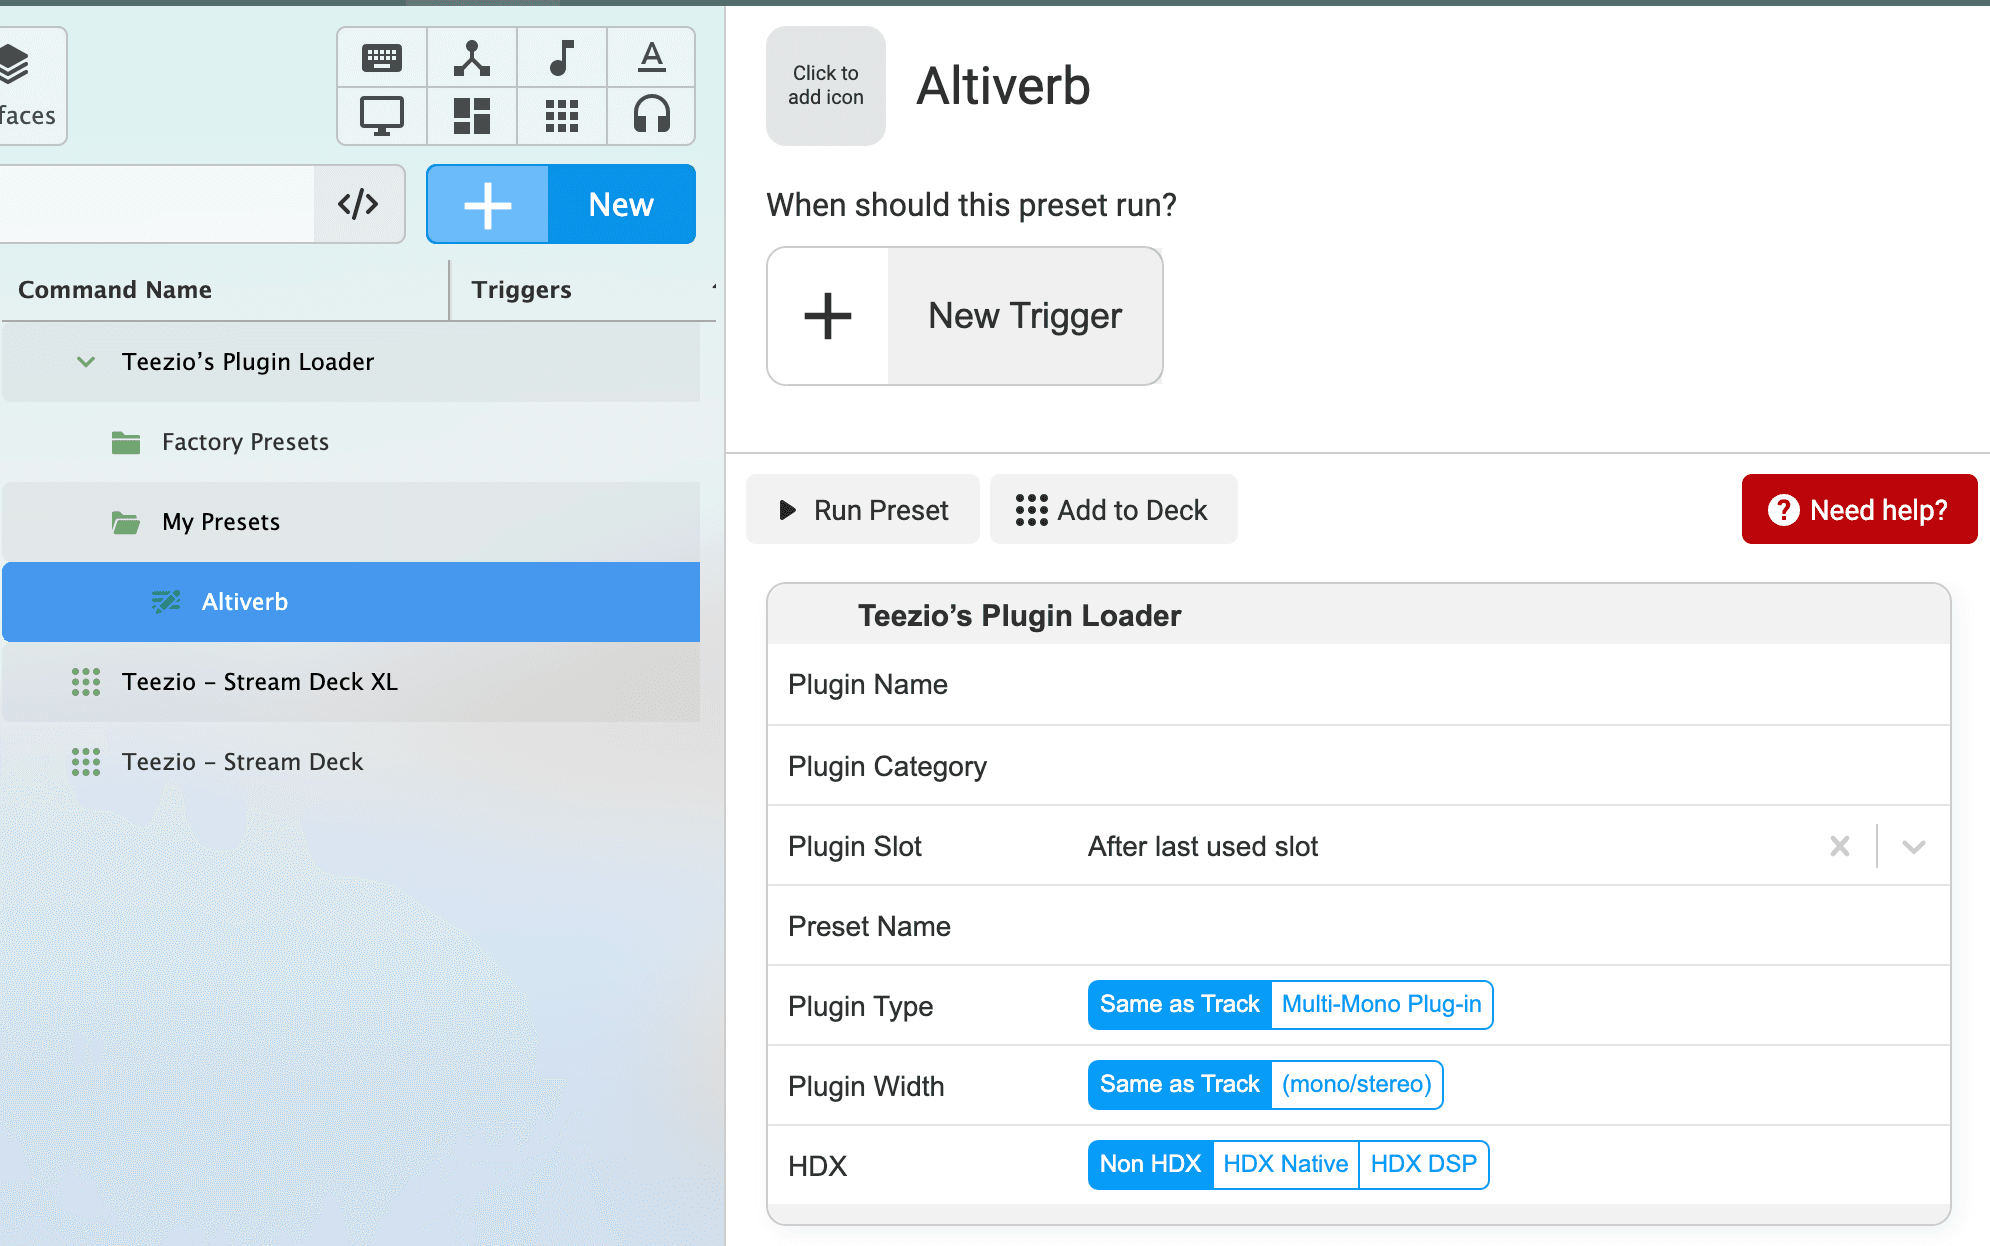
Task: Select the dashboard tiles filter icon
Action: tap(472, 115)
